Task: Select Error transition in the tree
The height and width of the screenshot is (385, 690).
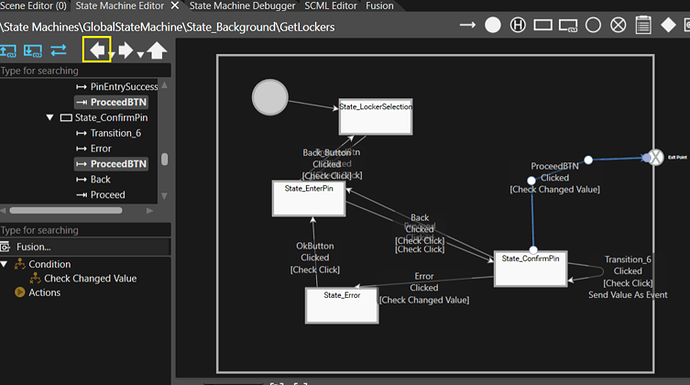Action: click(x=101, y=148)
